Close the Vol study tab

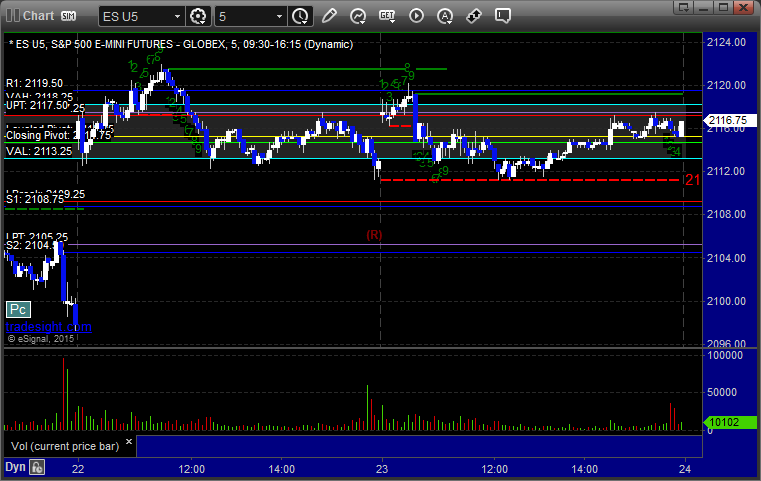[129, 442]
